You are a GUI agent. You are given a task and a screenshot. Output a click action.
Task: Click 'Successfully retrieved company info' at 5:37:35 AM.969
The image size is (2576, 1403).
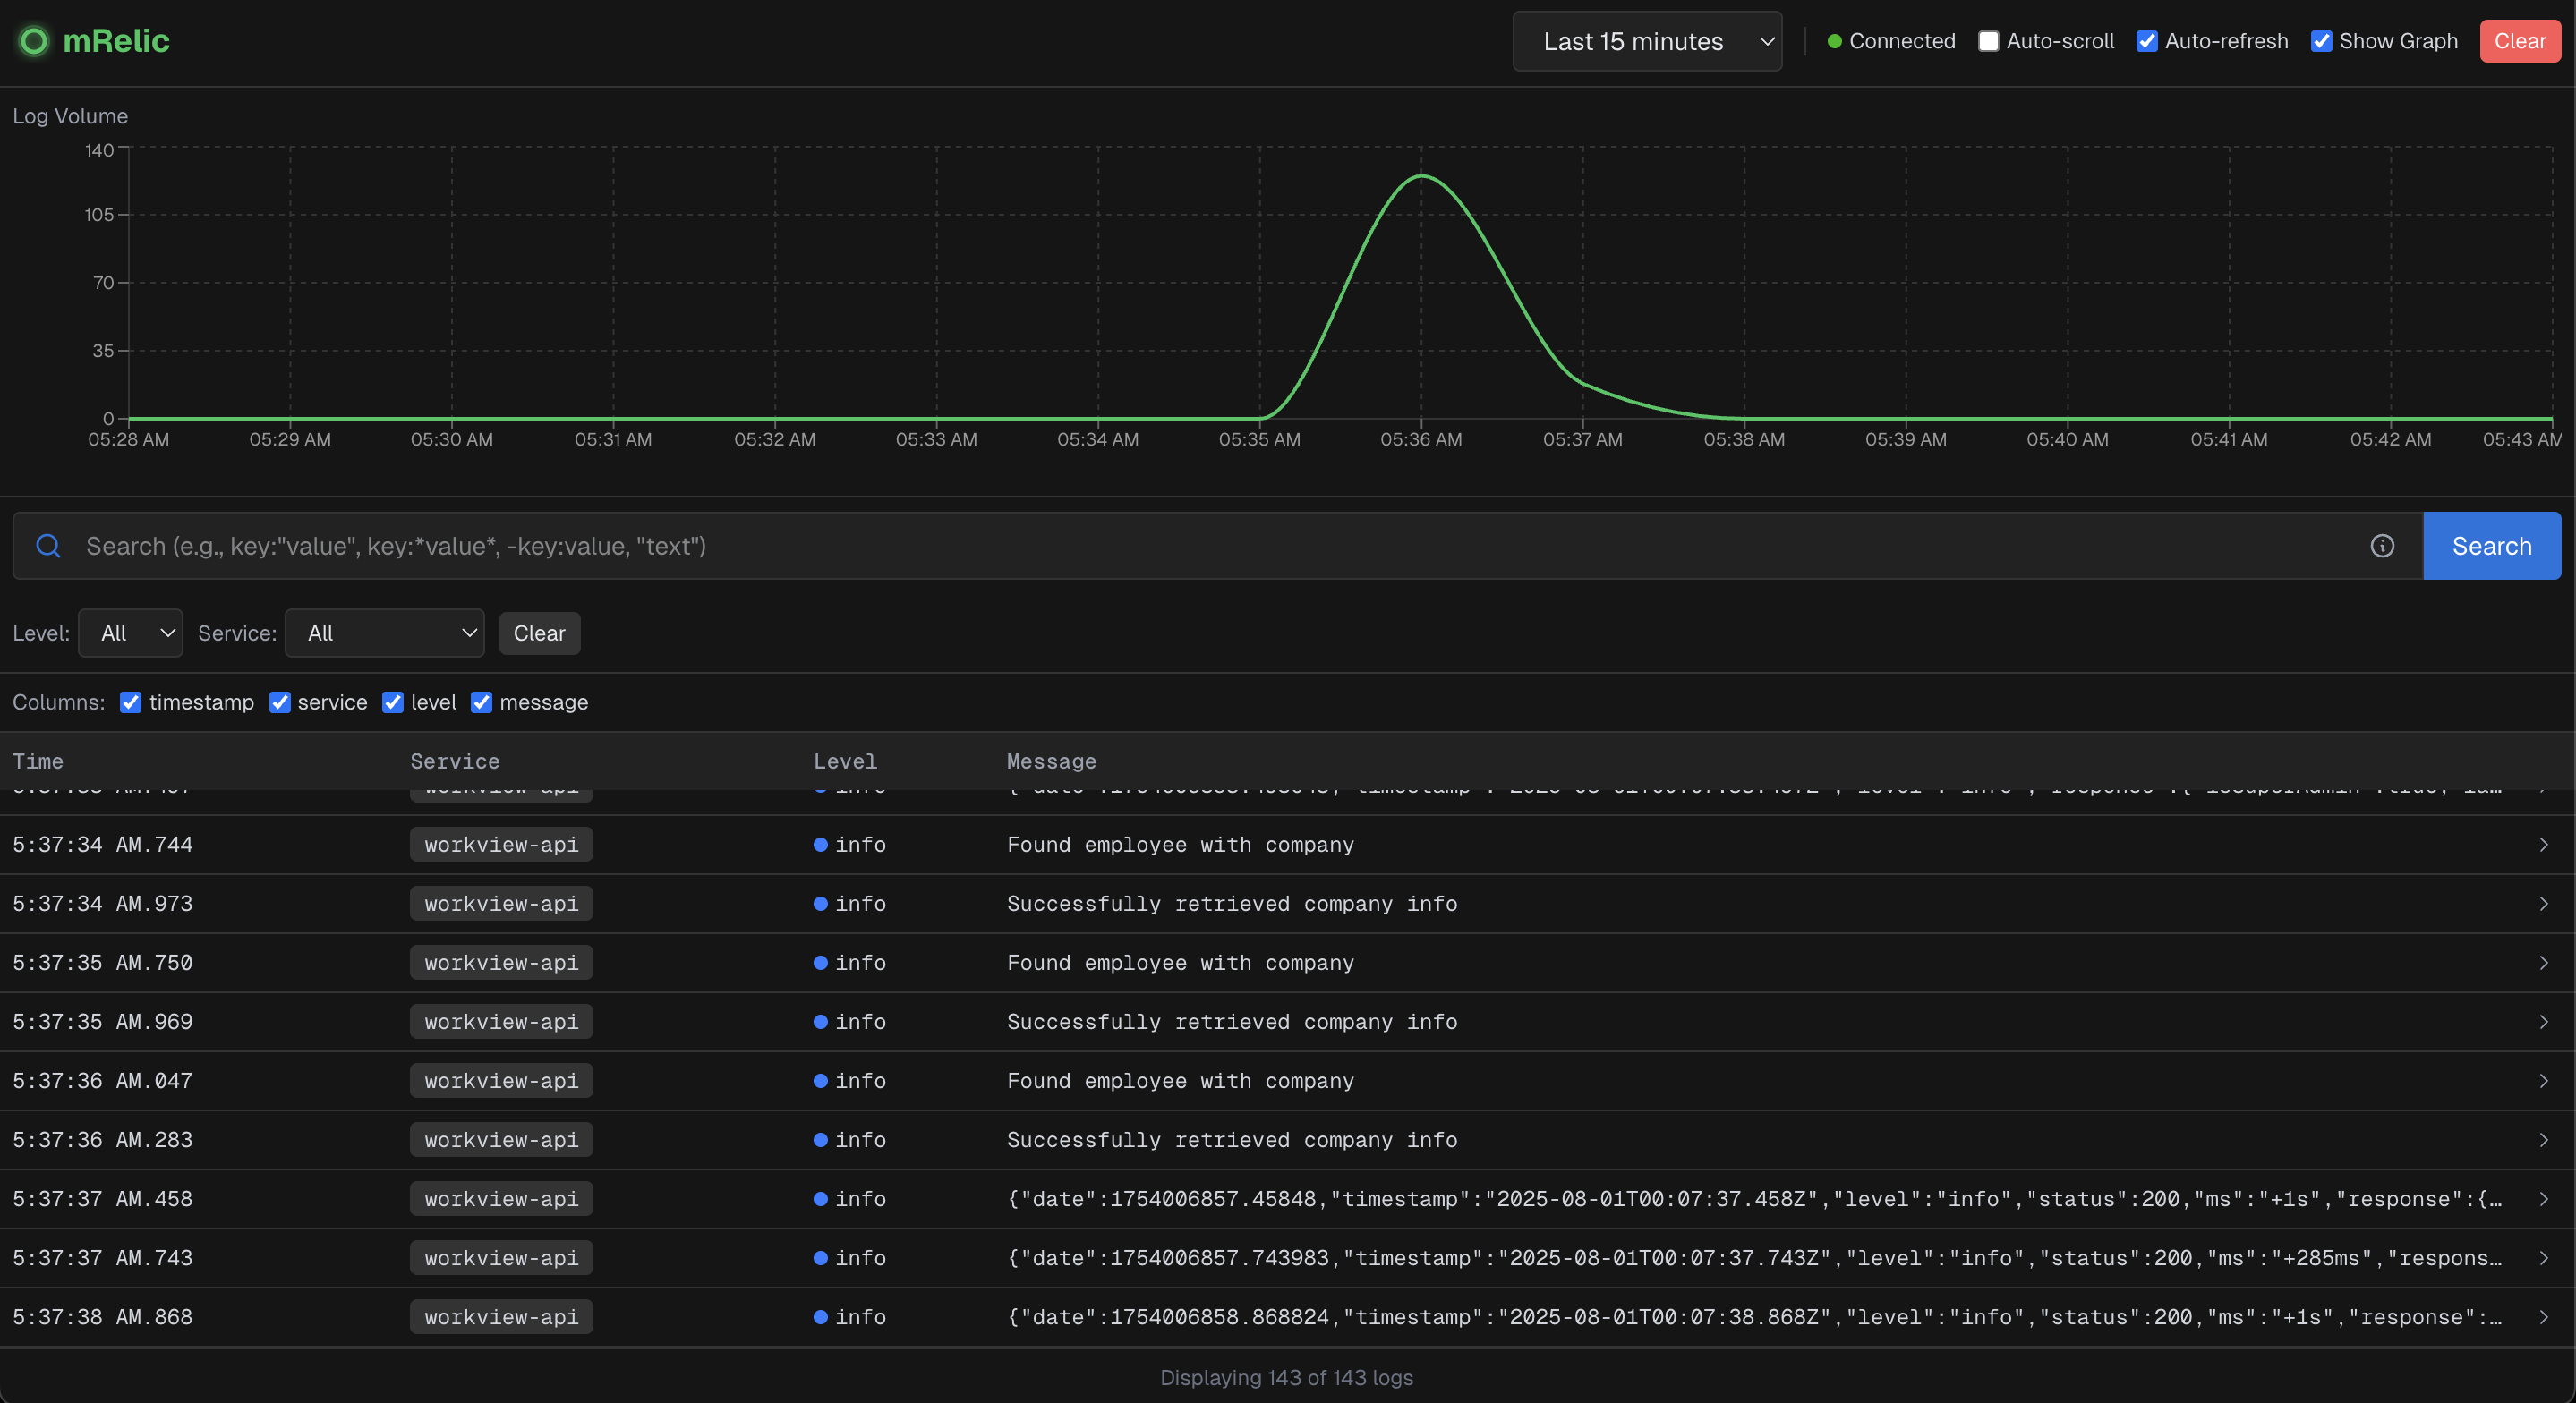pos(1232,1022)
